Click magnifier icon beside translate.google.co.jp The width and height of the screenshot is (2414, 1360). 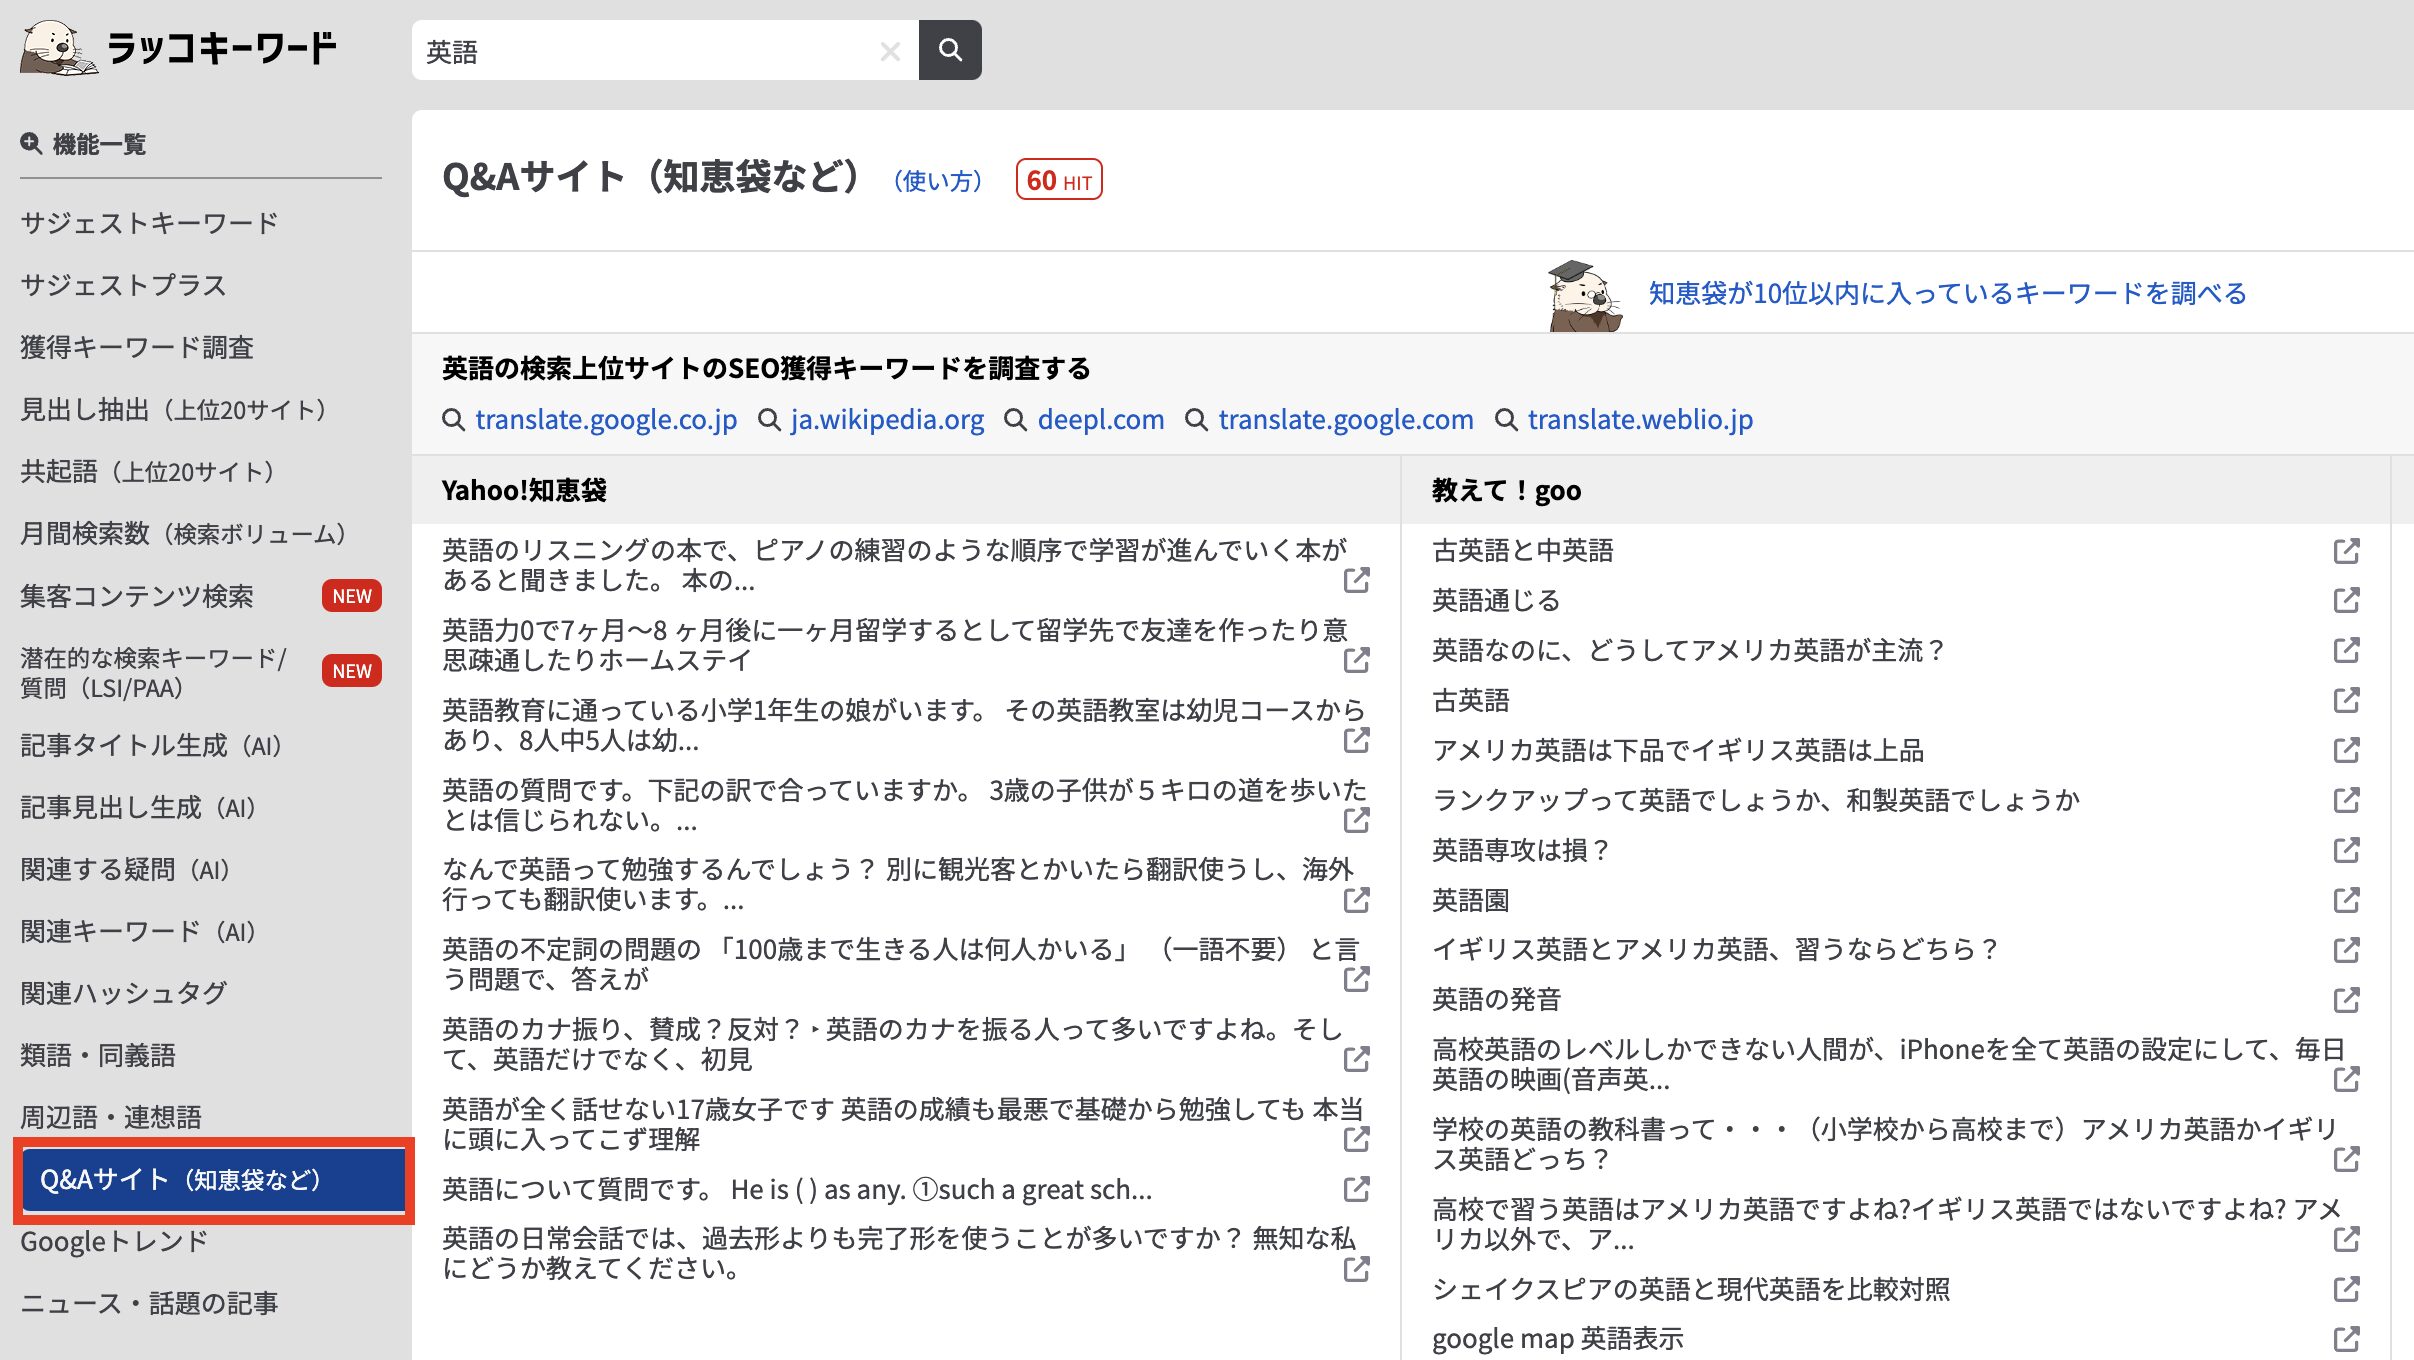coord(454,420)
